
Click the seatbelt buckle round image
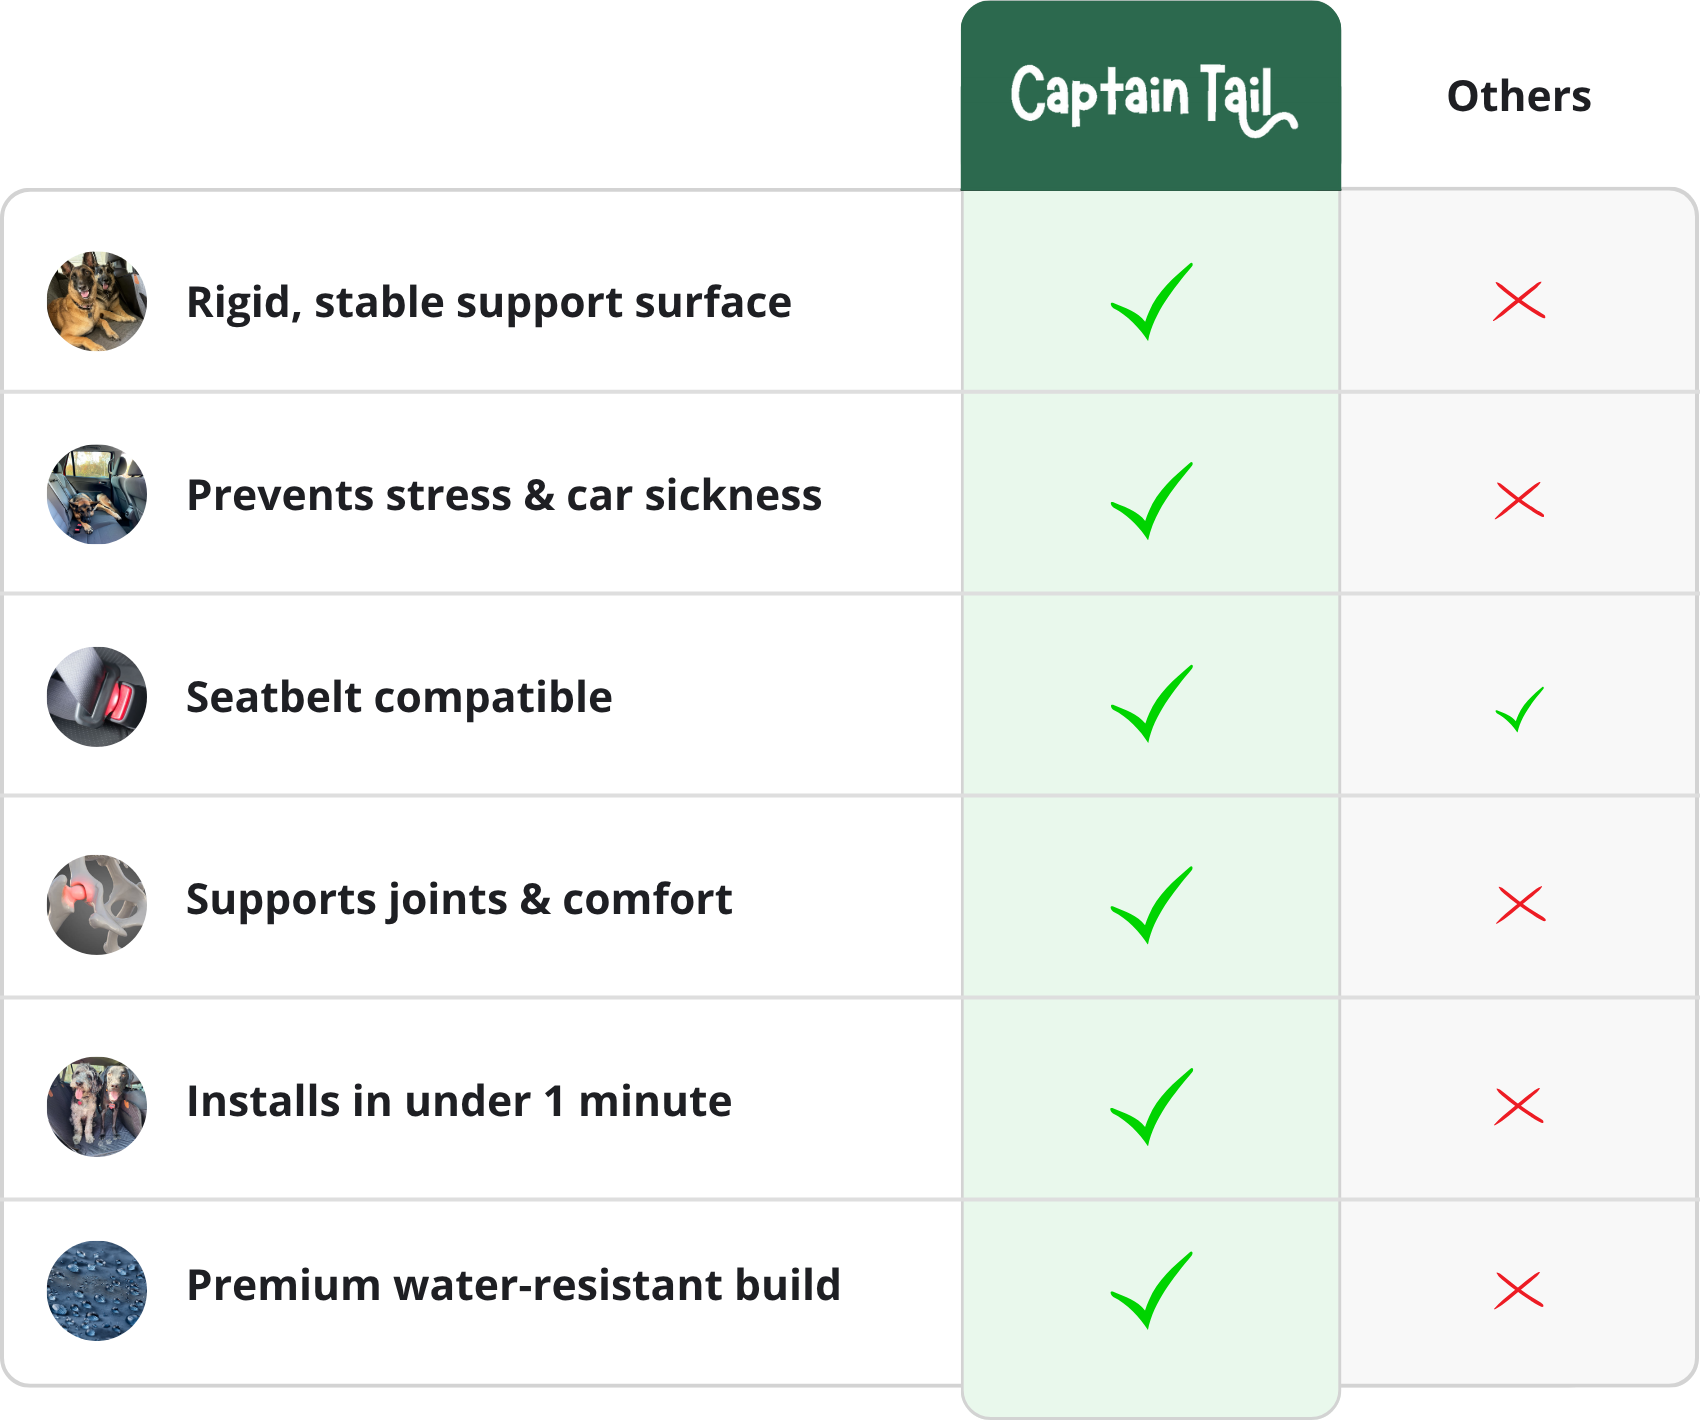[x=97, y=697]
